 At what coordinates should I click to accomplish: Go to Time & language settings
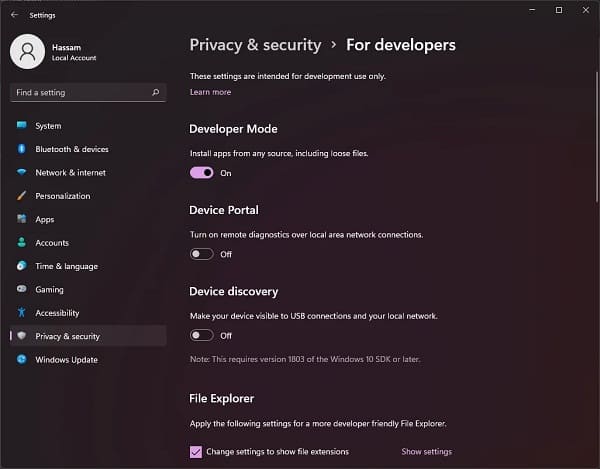(66, 266)
